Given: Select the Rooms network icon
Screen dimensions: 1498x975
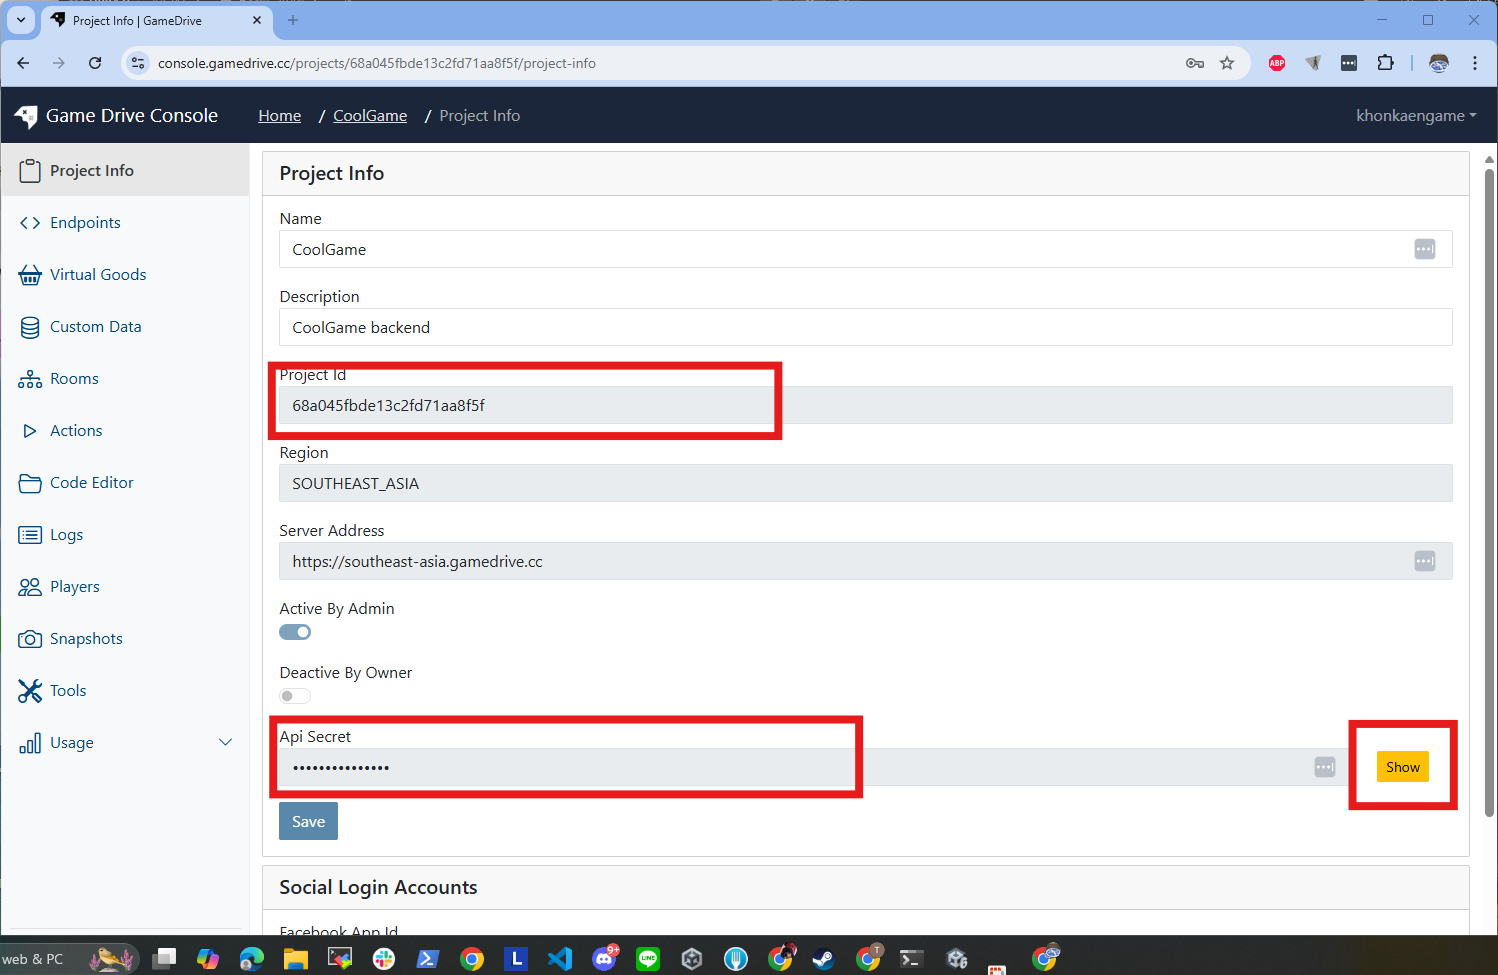Looking at the screenshot, I should click(x=30, y=379).
